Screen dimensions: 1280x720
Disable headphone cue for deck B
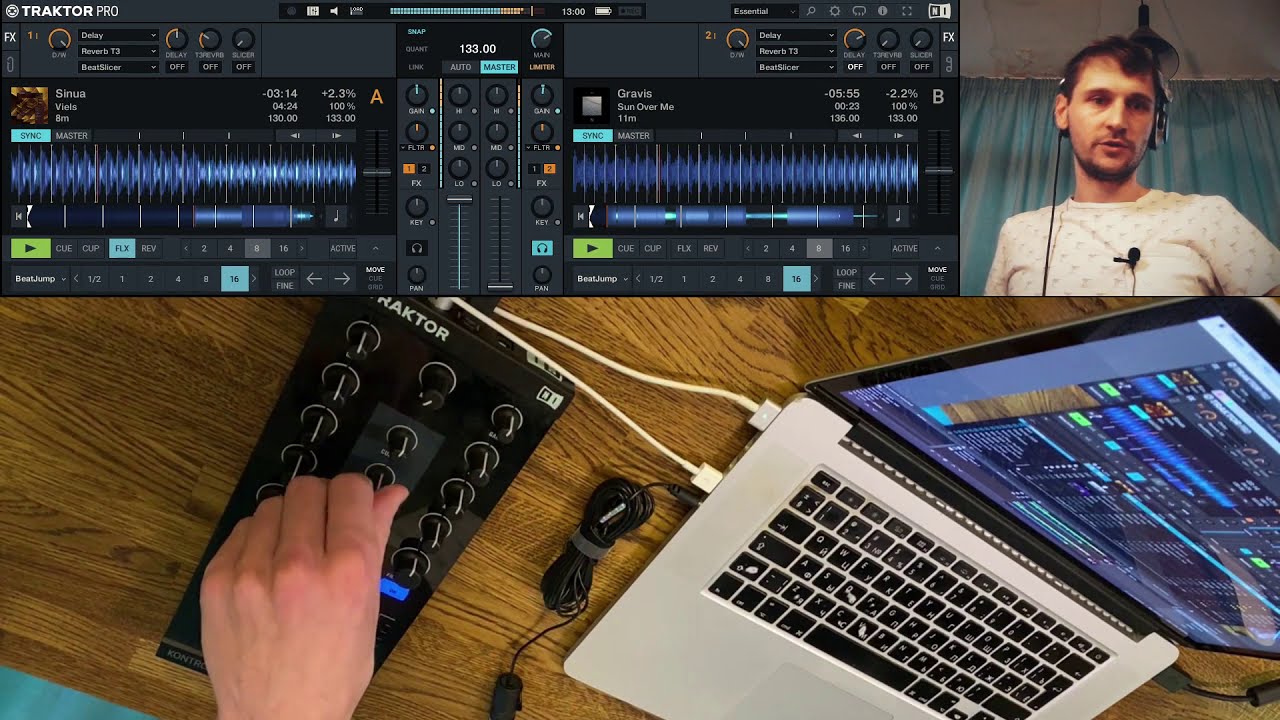542,248
